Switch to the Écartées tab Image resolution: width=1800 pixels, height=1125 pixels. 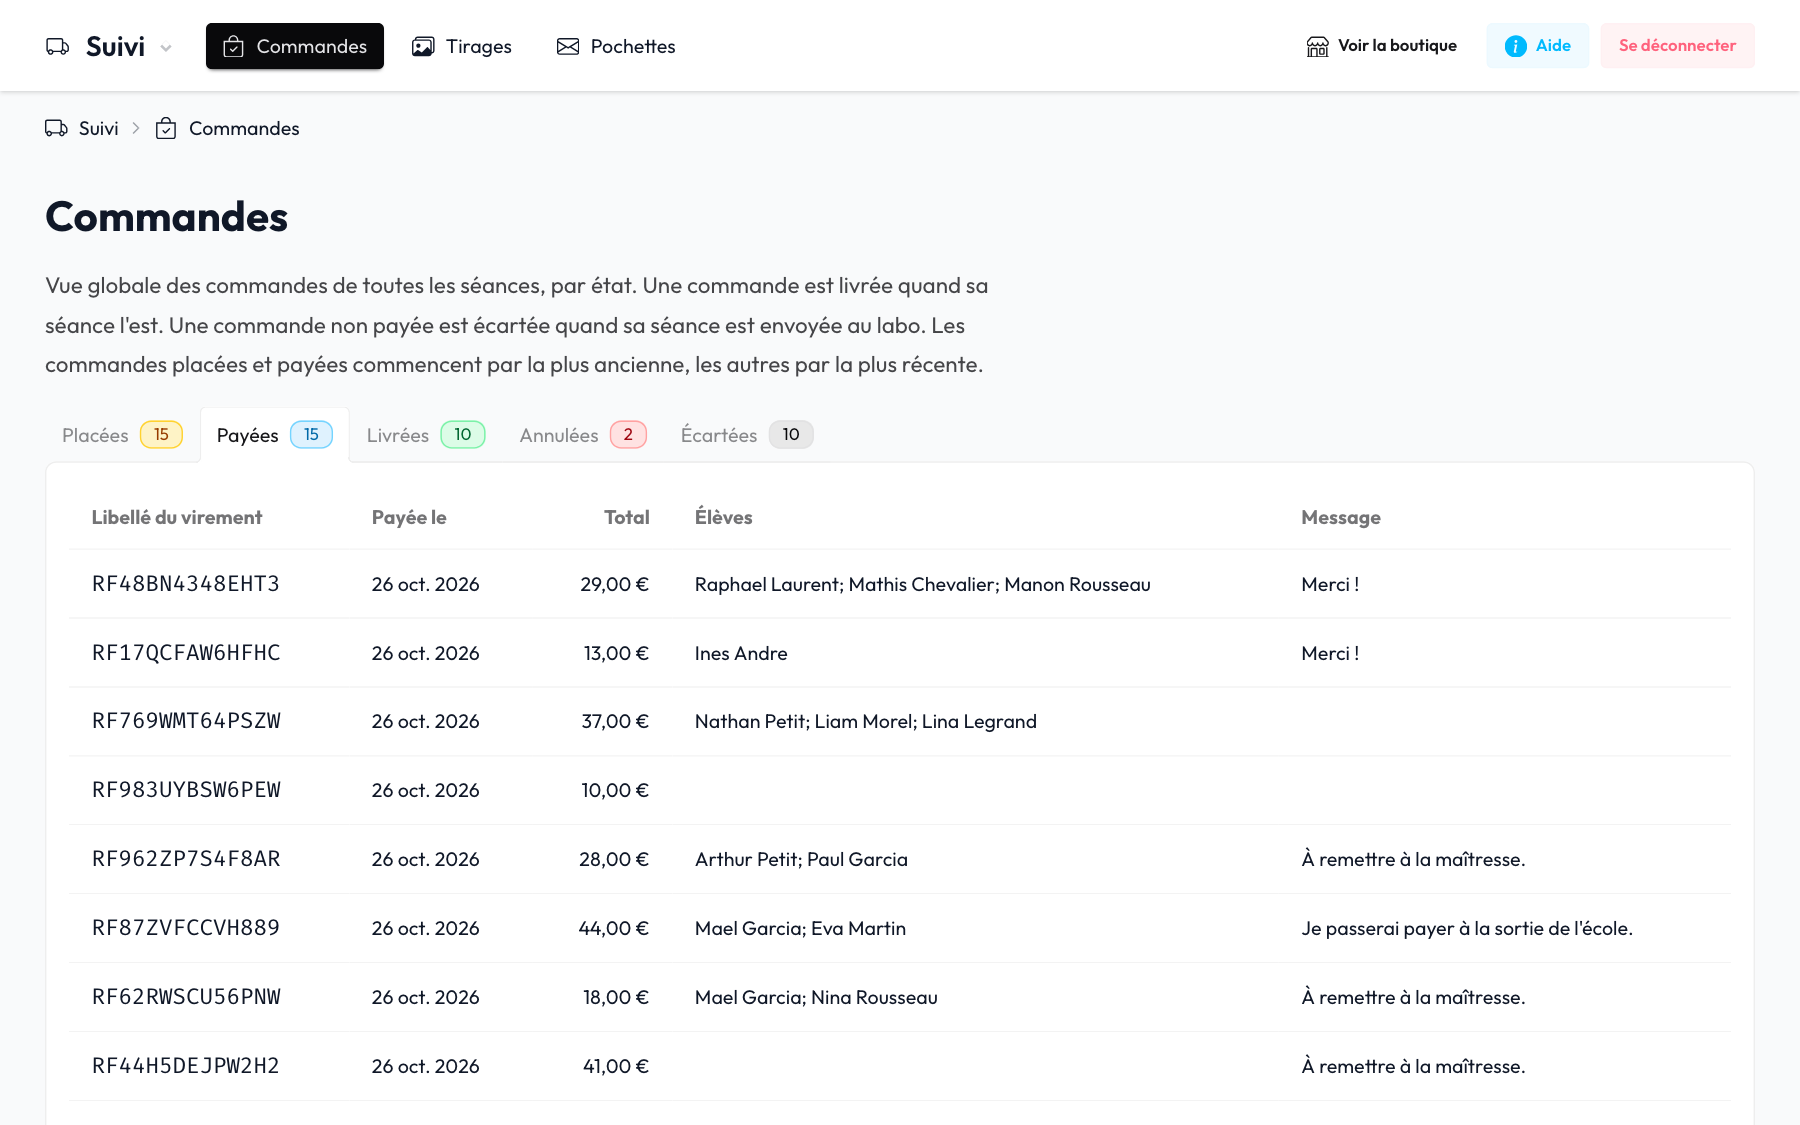[x=747, y=435]
